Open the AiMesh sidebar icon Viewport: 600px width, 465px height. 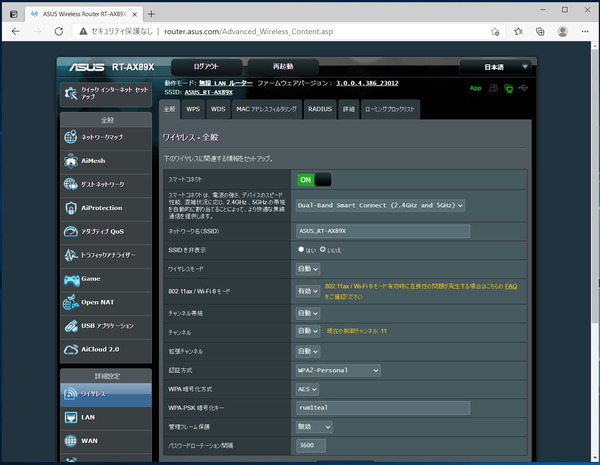point(71,161)
